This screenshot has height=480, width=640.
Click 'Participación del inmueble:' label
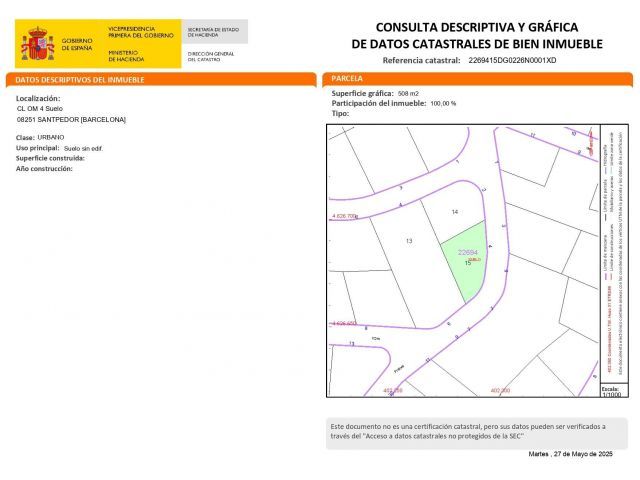(379, 103)
